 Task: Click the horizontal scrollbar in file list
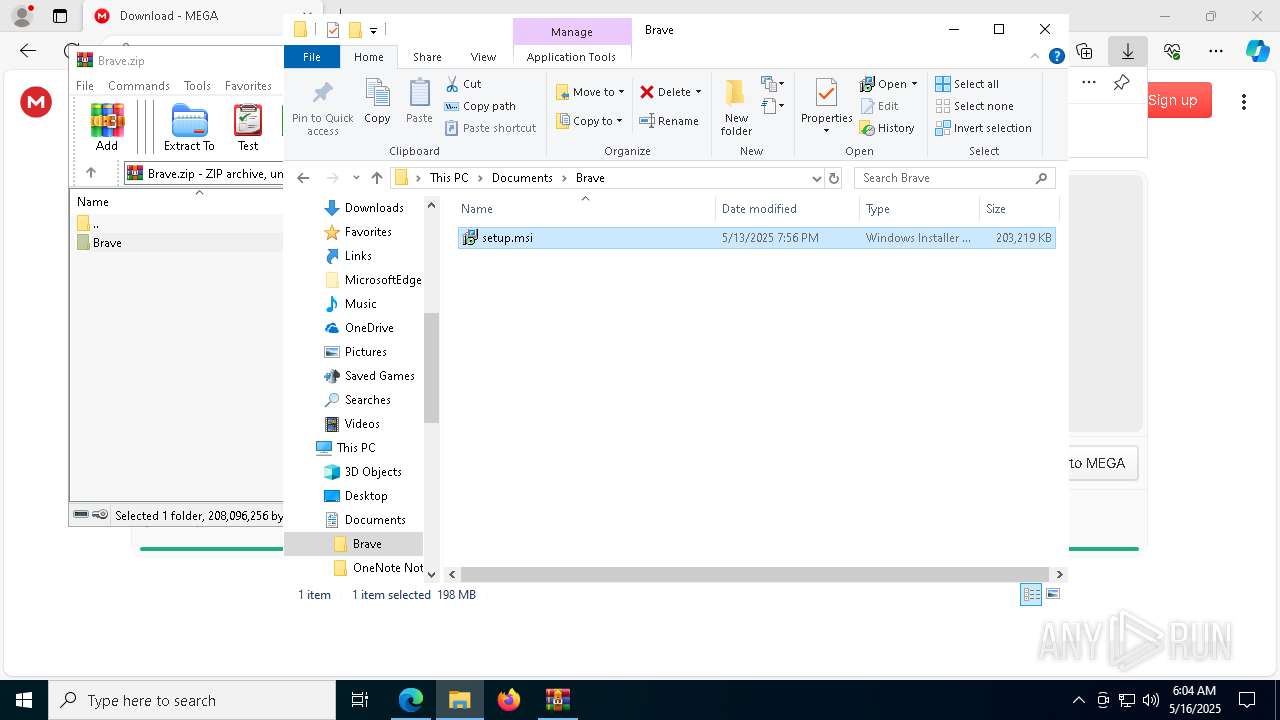click(x=754, y=574)
